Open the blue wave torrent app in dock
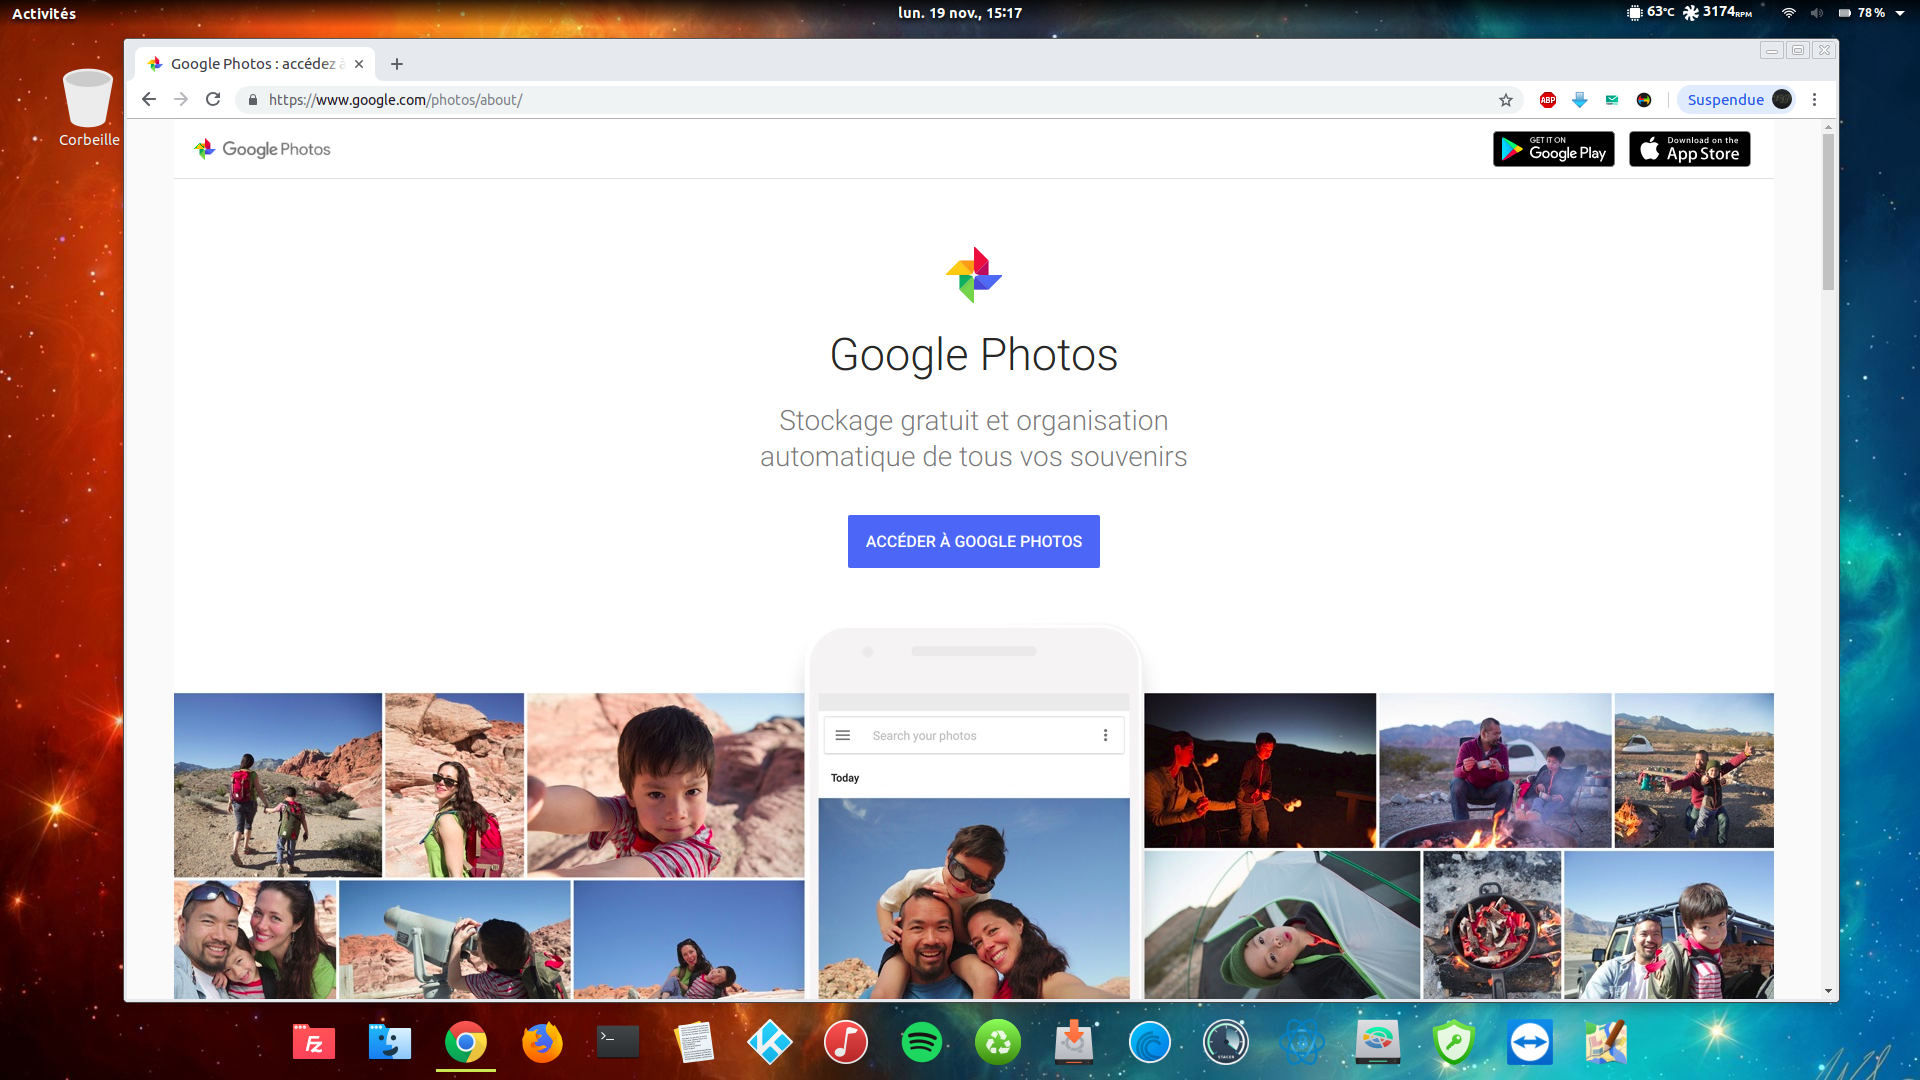 (1150, 1043)
